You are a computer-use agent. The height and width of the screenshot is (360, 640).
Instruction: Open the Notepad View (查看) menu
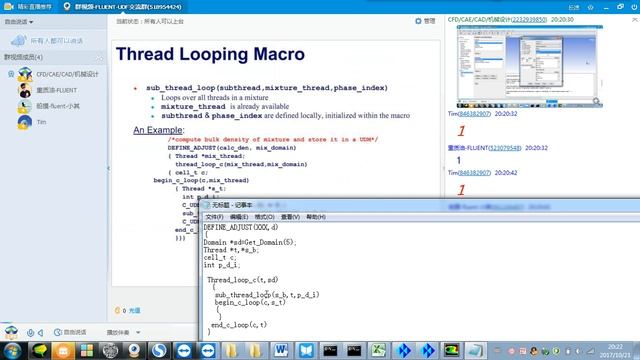coord(290,217)
